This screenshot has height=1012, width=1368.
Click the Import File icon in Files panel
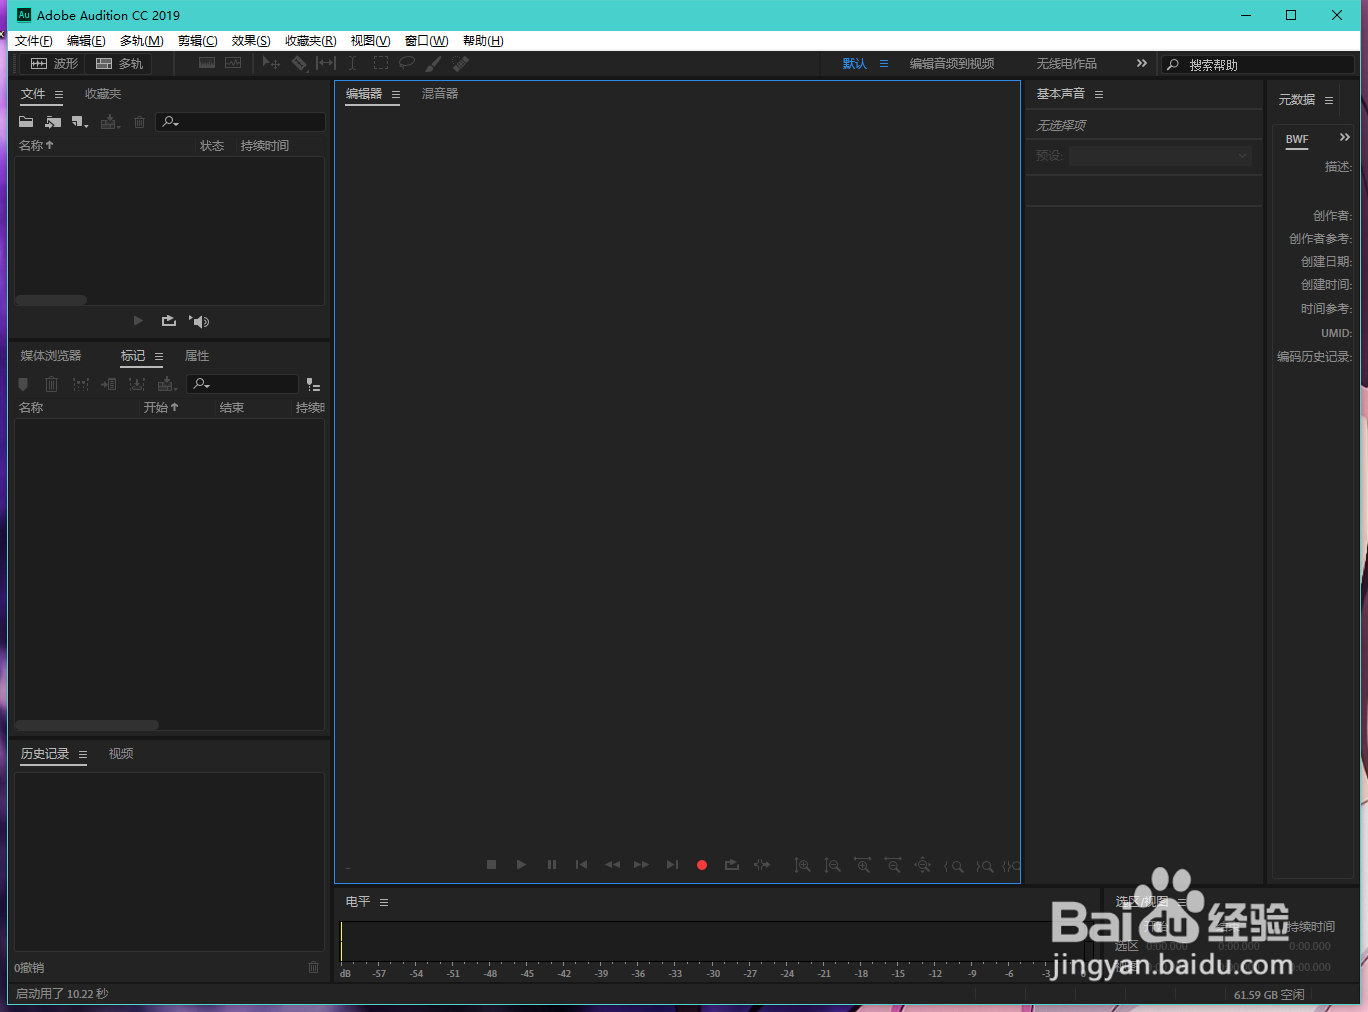pyautogui.click(x=53, y=122)
